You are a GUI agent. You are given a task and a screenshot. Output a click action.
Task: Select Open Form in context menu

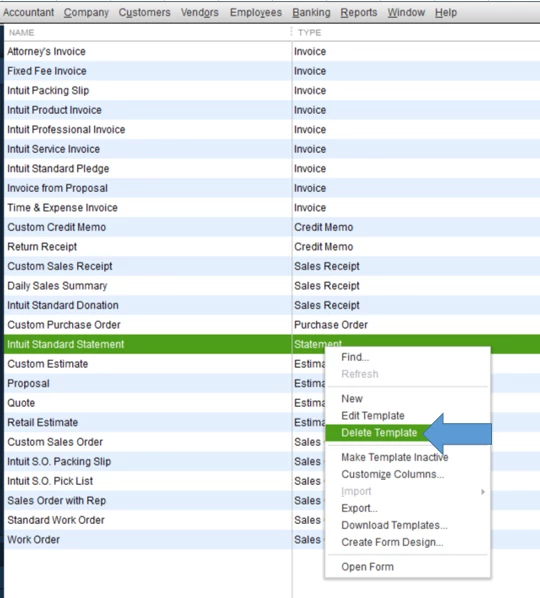367,567
